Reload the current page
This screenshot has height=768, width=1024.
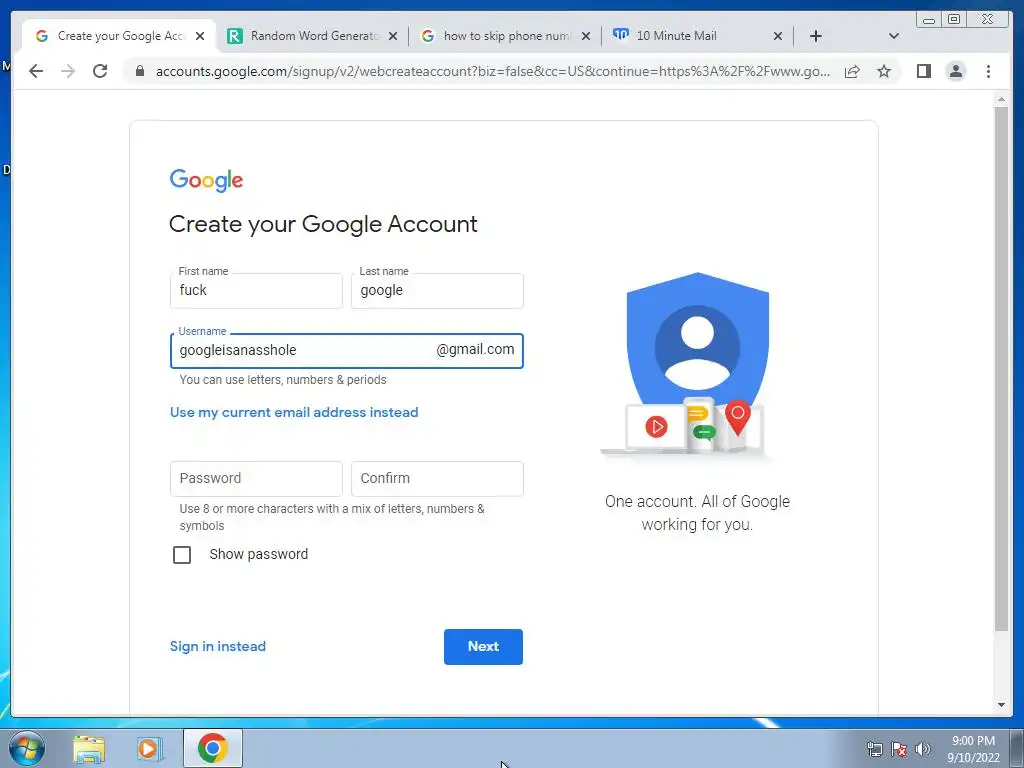[x=100, y=71]
